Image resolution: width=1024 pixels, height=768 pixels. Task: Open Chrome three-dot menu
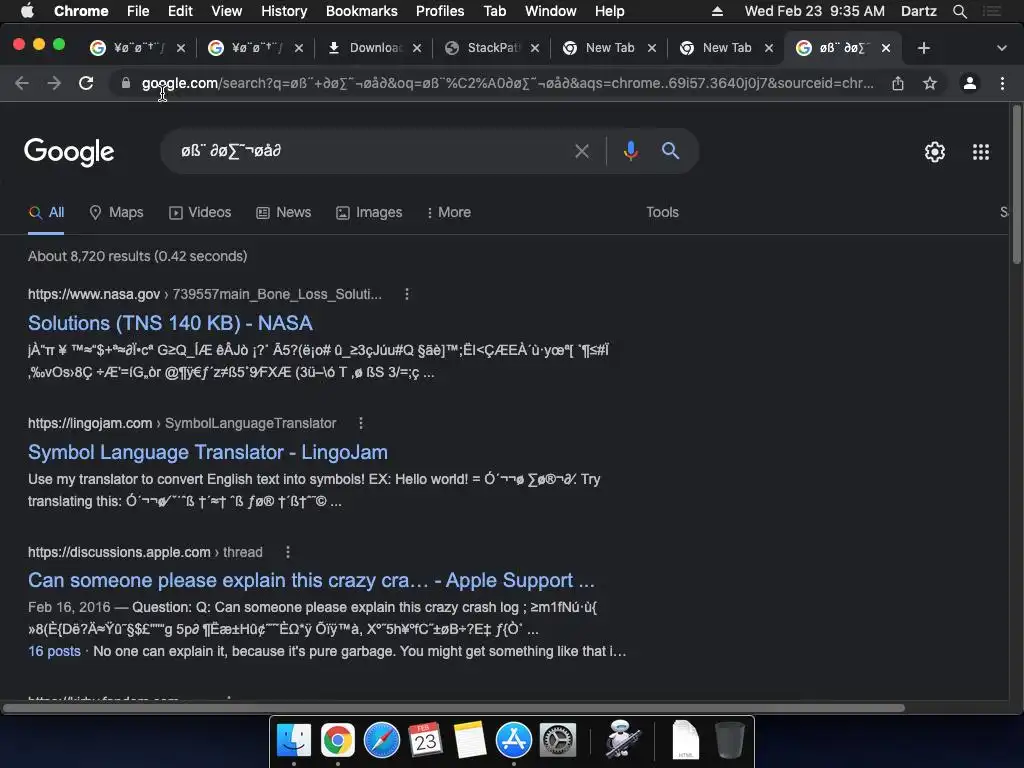[x=1002, y=84]
